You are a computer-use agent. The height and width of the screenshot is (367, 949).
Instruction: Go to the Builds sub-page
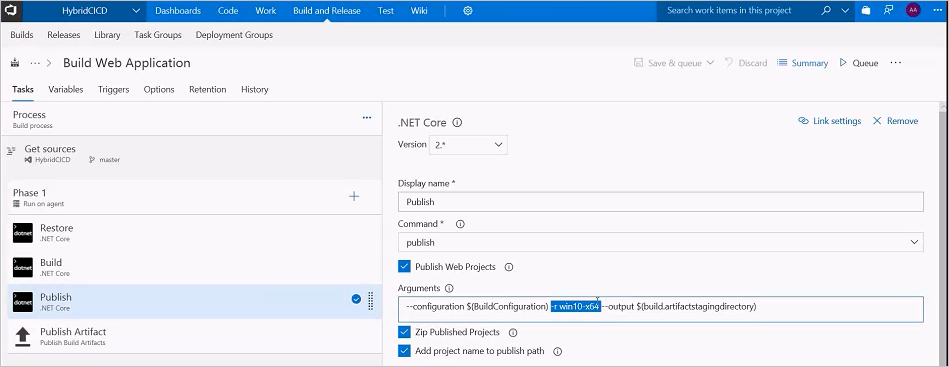point(22,35)
